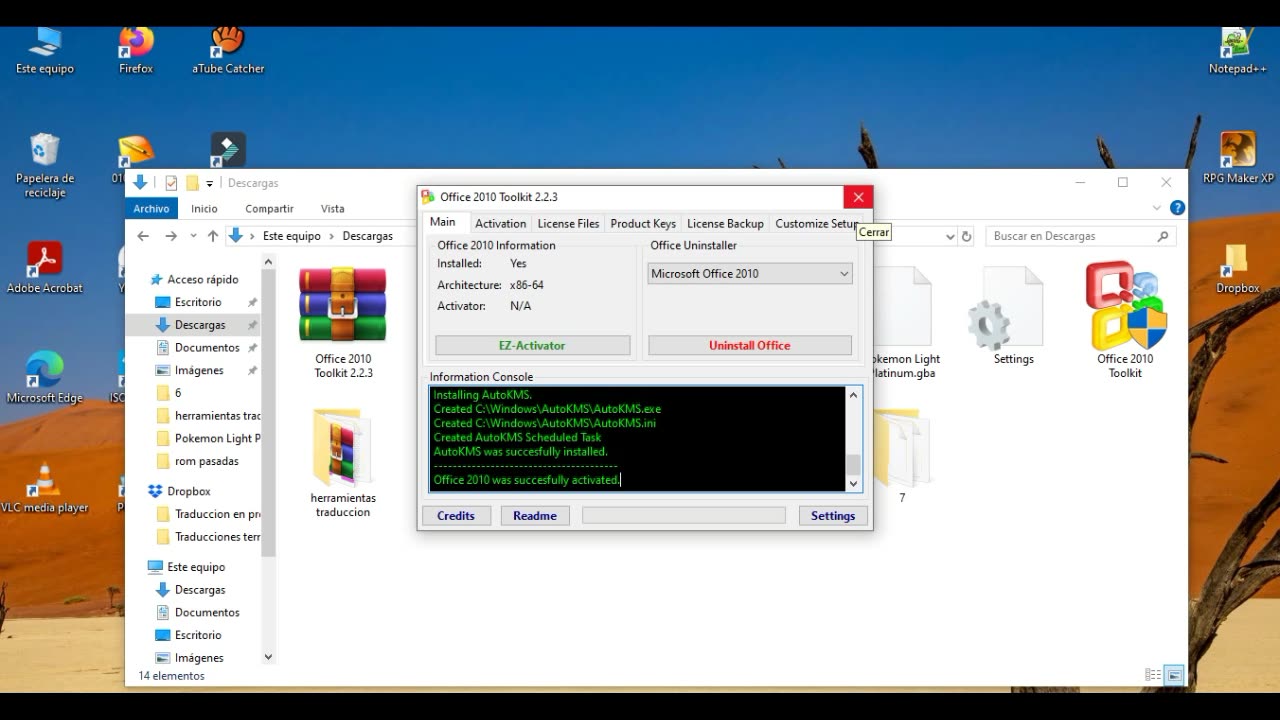
Task: Switch to the Activation tab
Action: pyautogui.click(x=500, y=224)
